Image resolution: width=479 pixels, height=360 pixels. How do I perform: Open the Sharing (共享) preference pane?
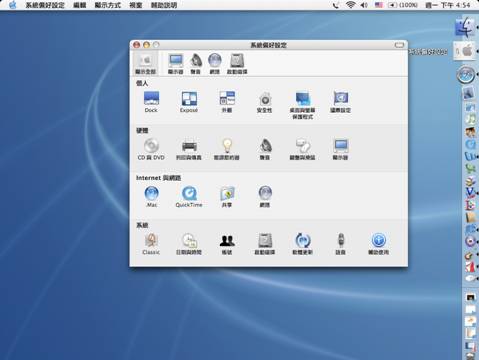point(227,196)
